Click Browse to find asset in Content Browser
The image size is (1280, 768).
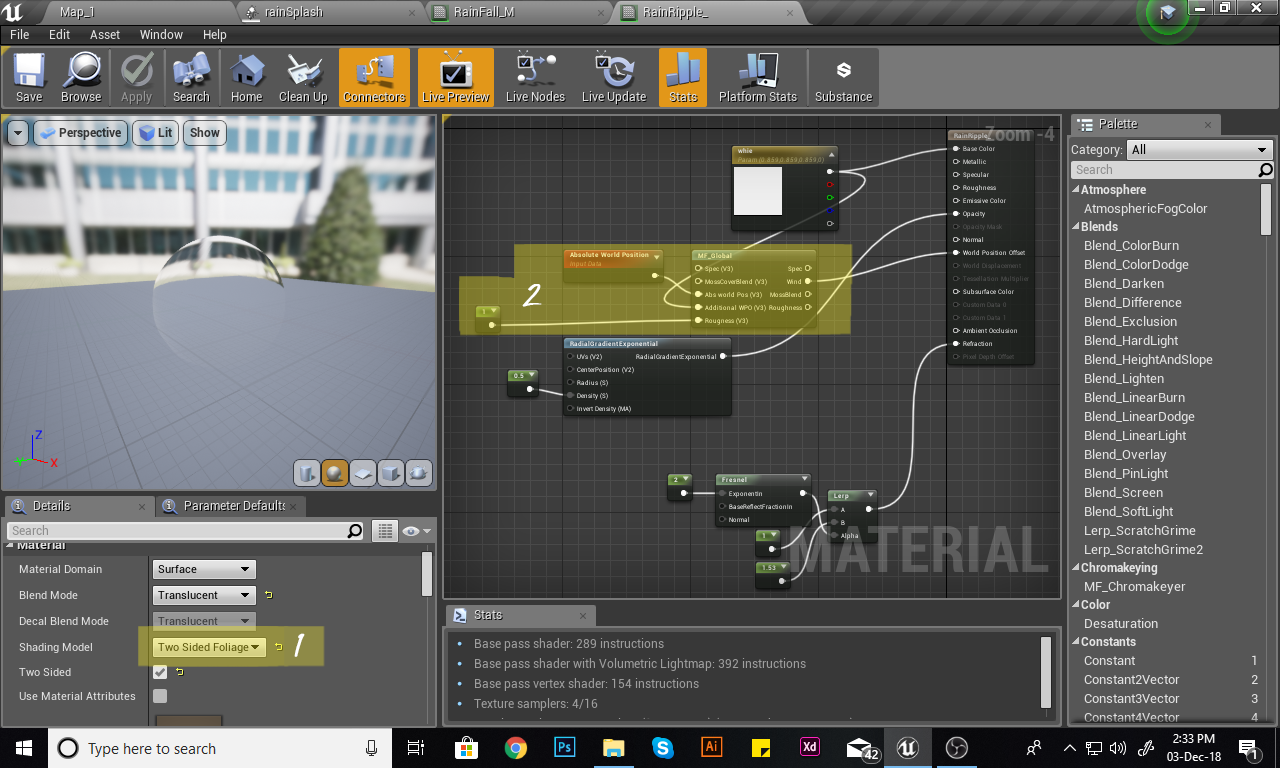click(x=81, y=77)
